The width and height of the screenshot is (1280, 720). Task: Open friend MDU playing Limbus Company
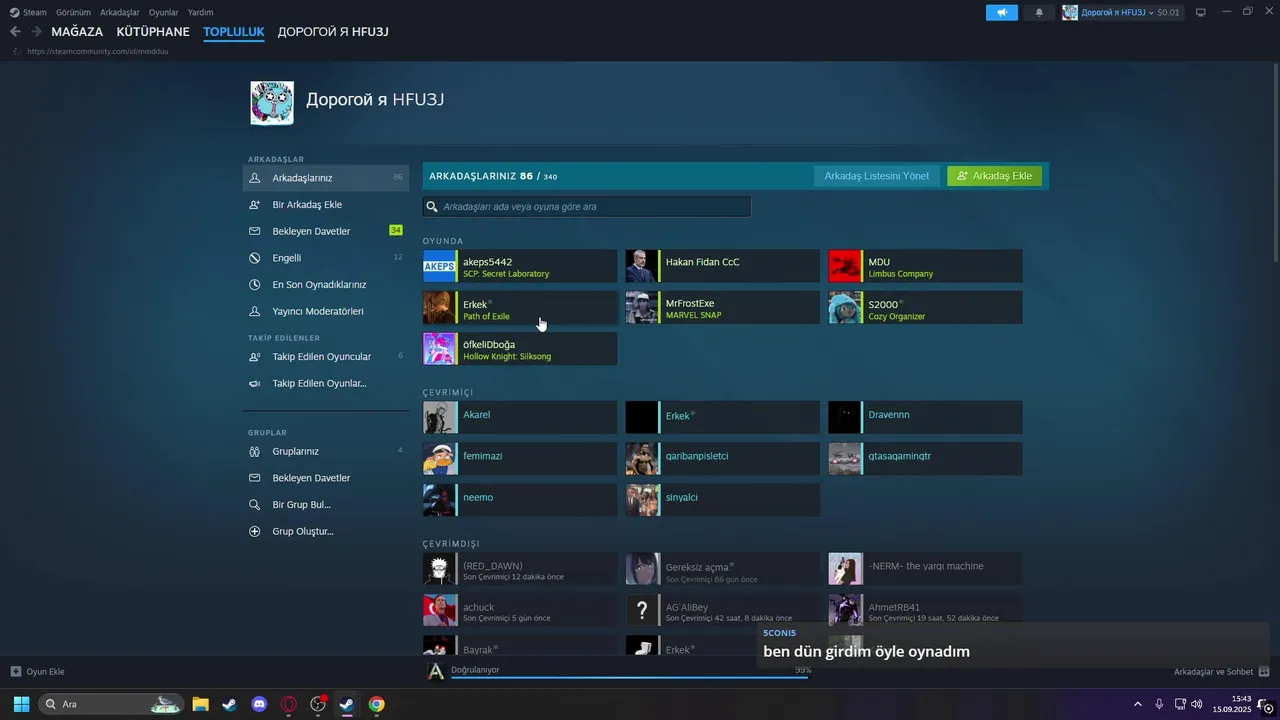click(926, 266)
